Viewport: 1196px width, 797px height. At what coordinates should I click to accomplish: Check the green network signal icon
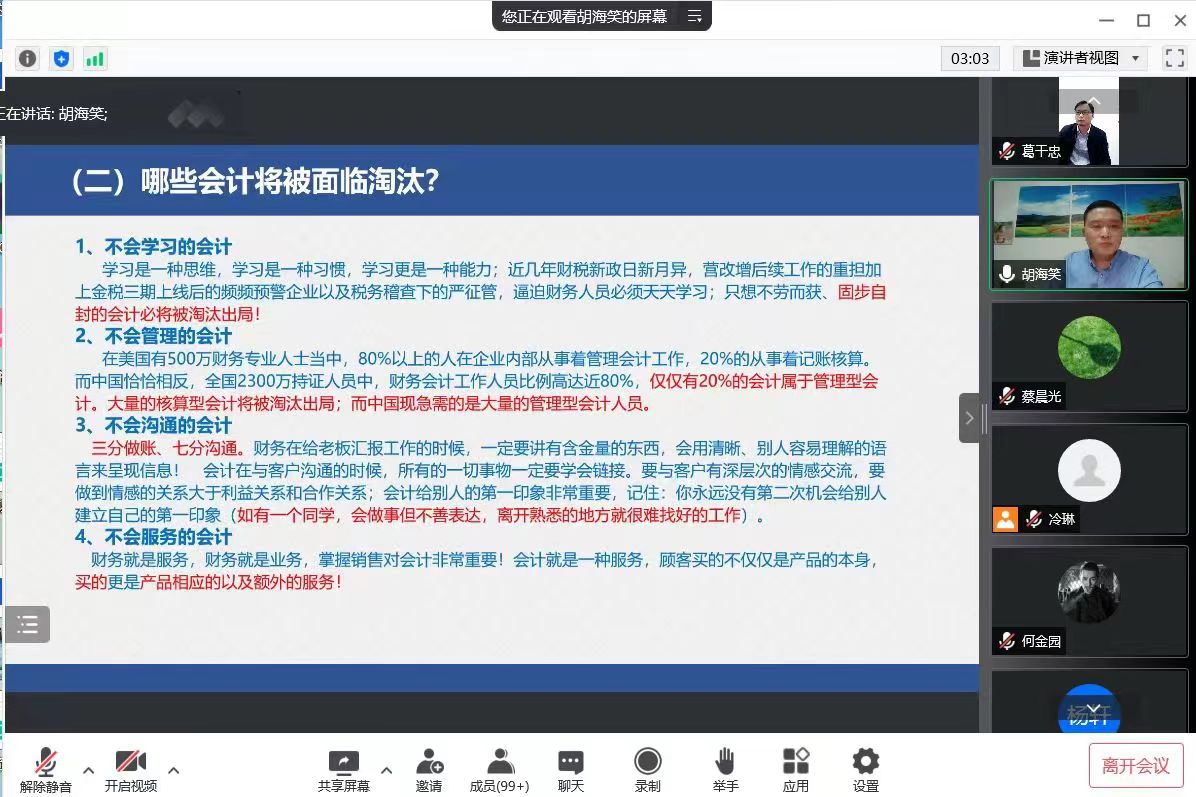tap(95, 59)
